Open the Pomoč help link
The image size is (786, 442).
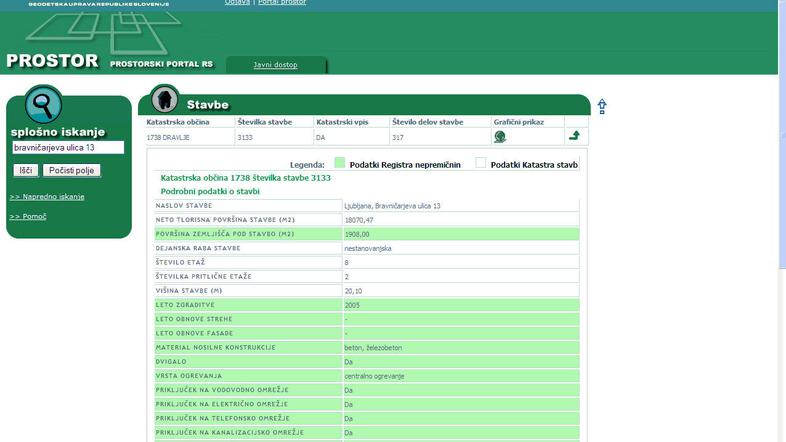[x=28, y=216]
